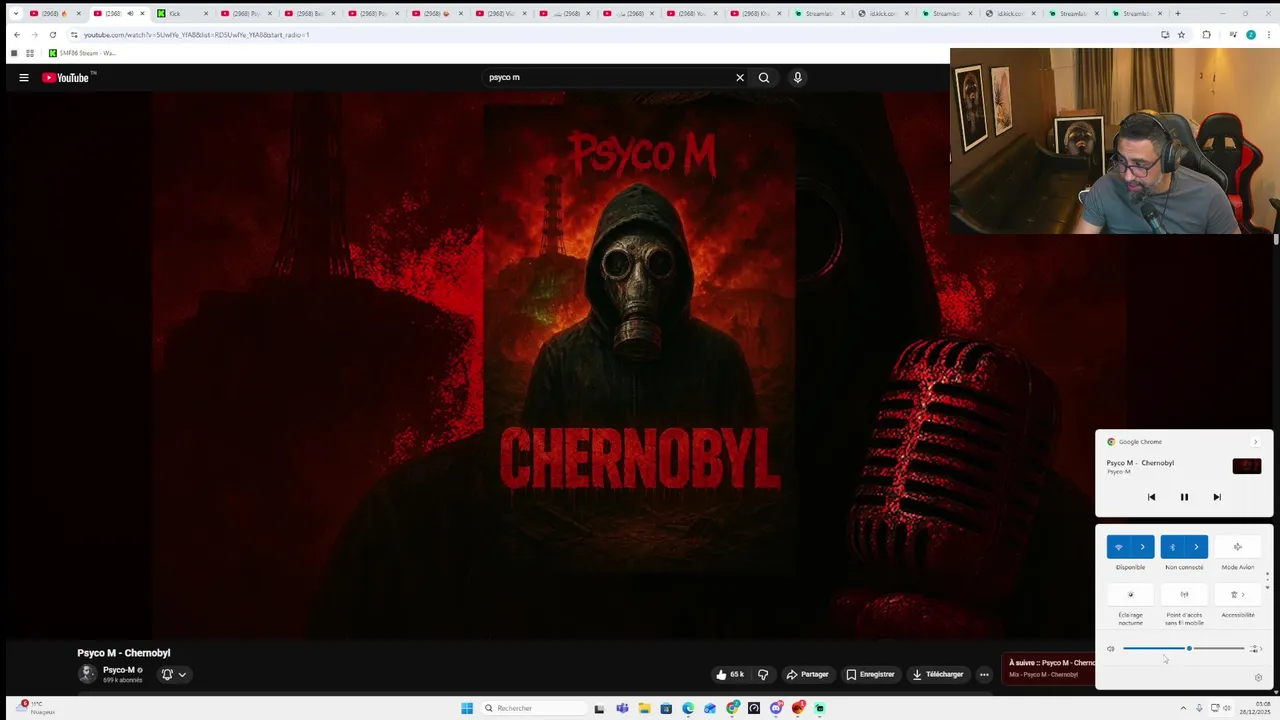Mute volume with speaker icon in flyout

click(x=1110, y=649)
